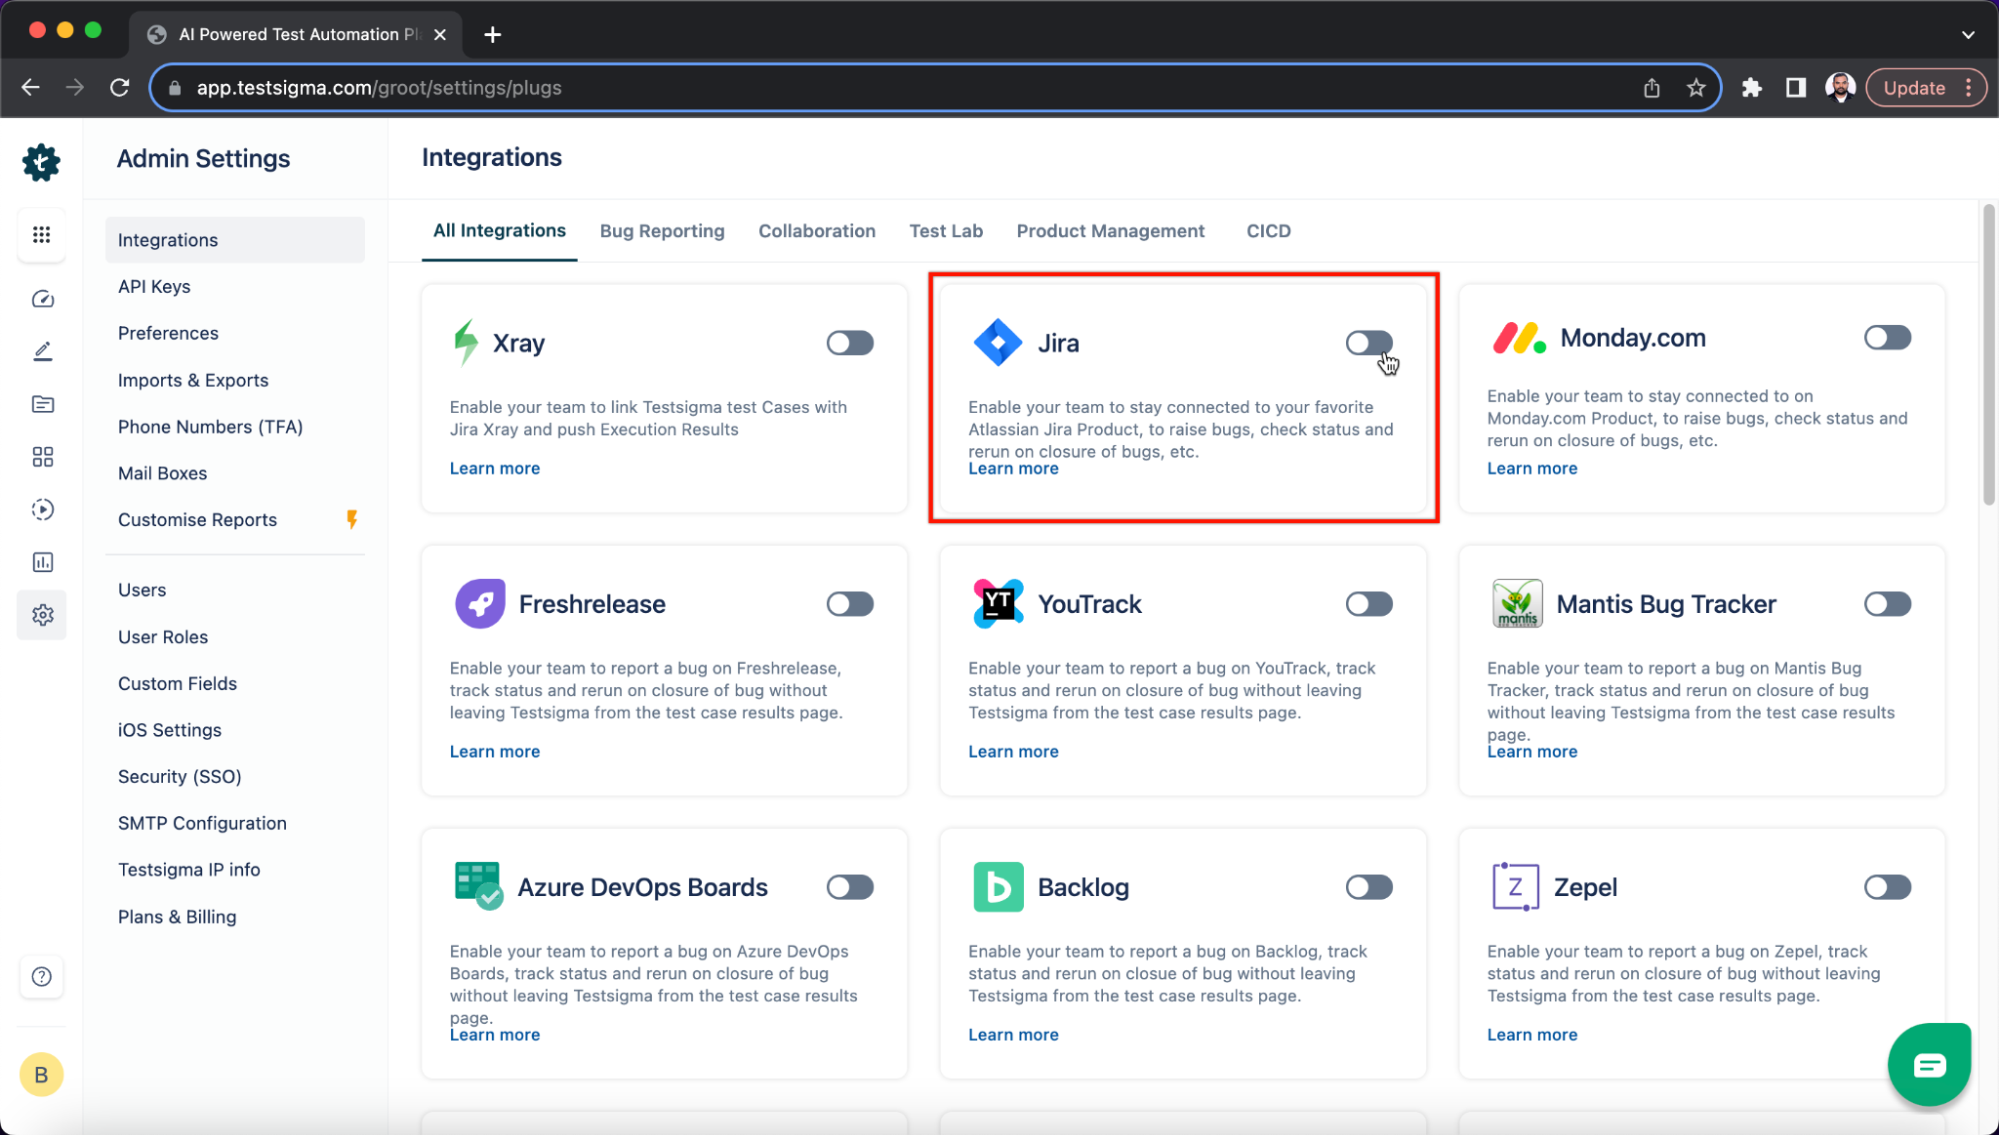
Task: Open a new browser tab
Action: (x=492, y=34)
